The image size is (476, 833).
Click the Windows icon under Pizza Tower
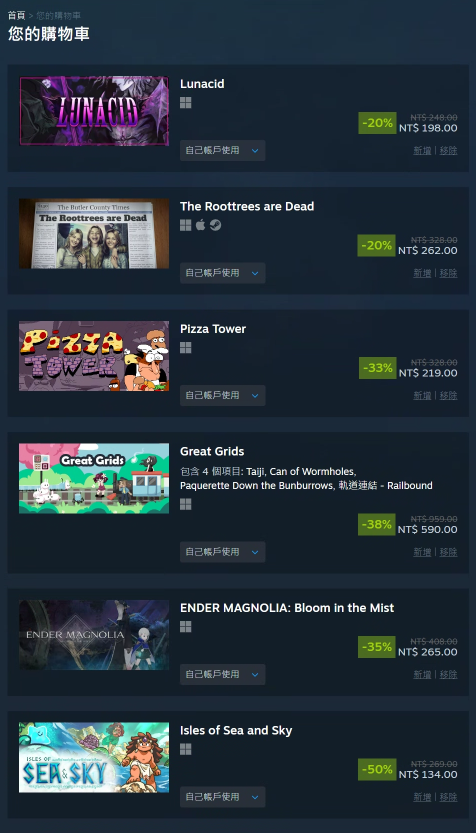click(x=185, y=348)
